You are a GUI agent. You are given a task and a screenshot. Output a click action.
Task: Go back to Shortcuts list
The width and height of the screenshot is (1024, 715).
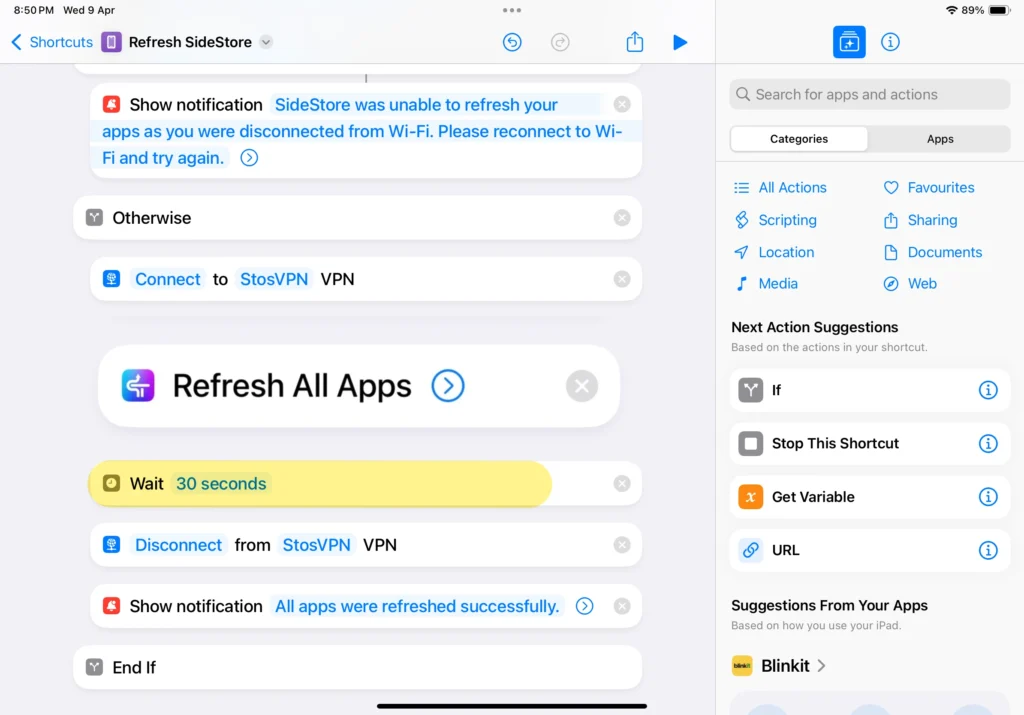tap(52, 42)
